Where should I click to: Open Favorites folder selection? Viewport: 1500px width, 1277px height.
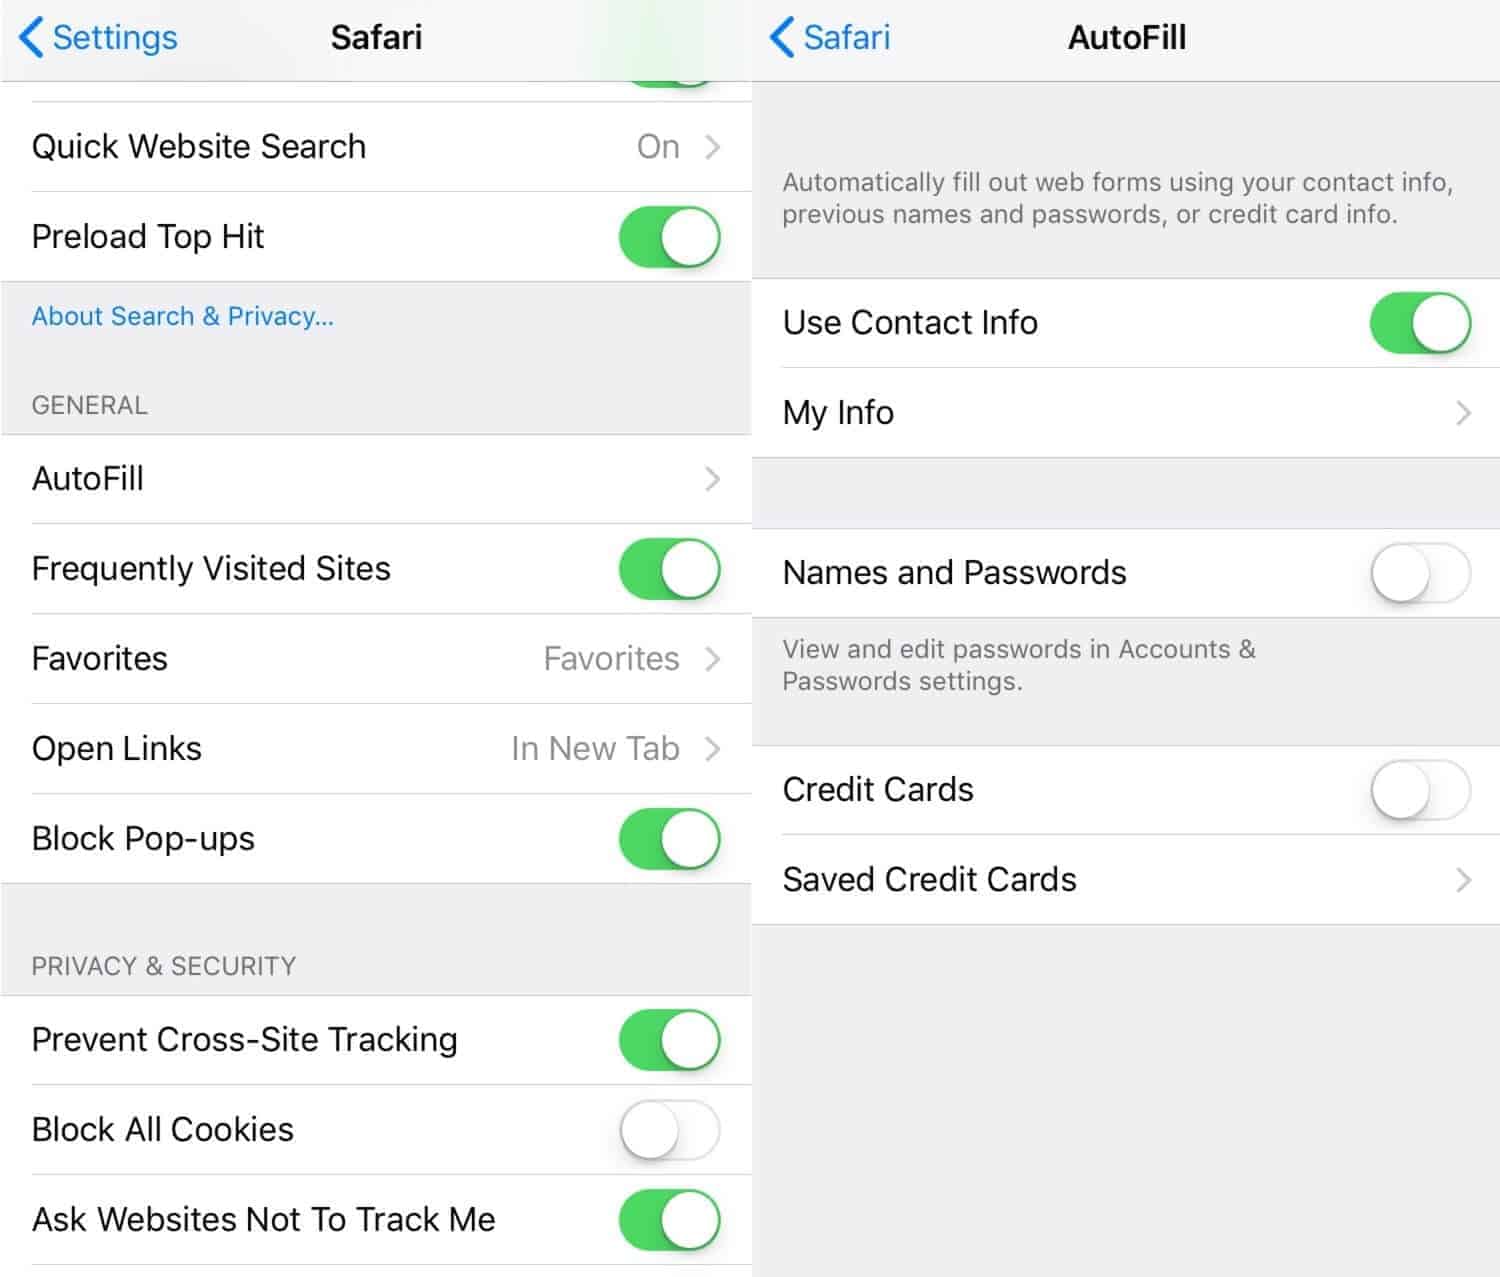pyautogui.click(x=376, y=659)
